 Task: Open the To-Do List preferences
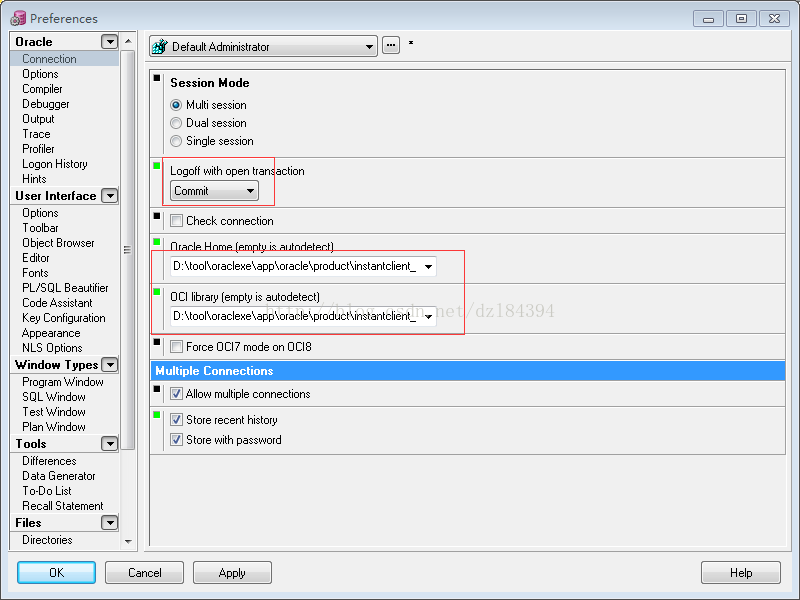point(47,491)
